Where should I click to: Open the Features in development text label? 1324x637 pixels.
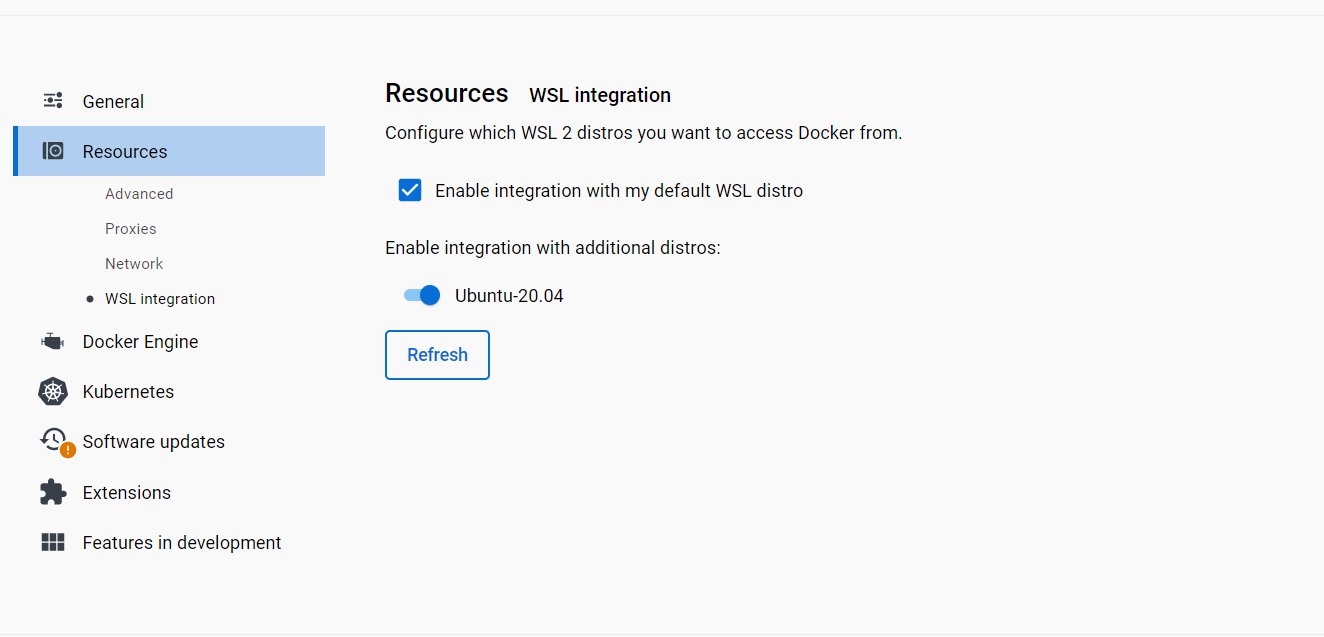click(182, 542)
